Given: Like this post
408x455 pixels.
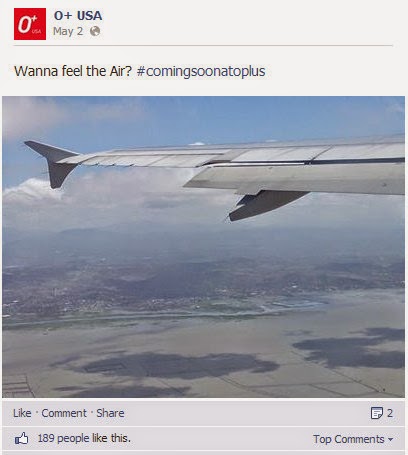Looking at the screenshot, I should point(22,413).
